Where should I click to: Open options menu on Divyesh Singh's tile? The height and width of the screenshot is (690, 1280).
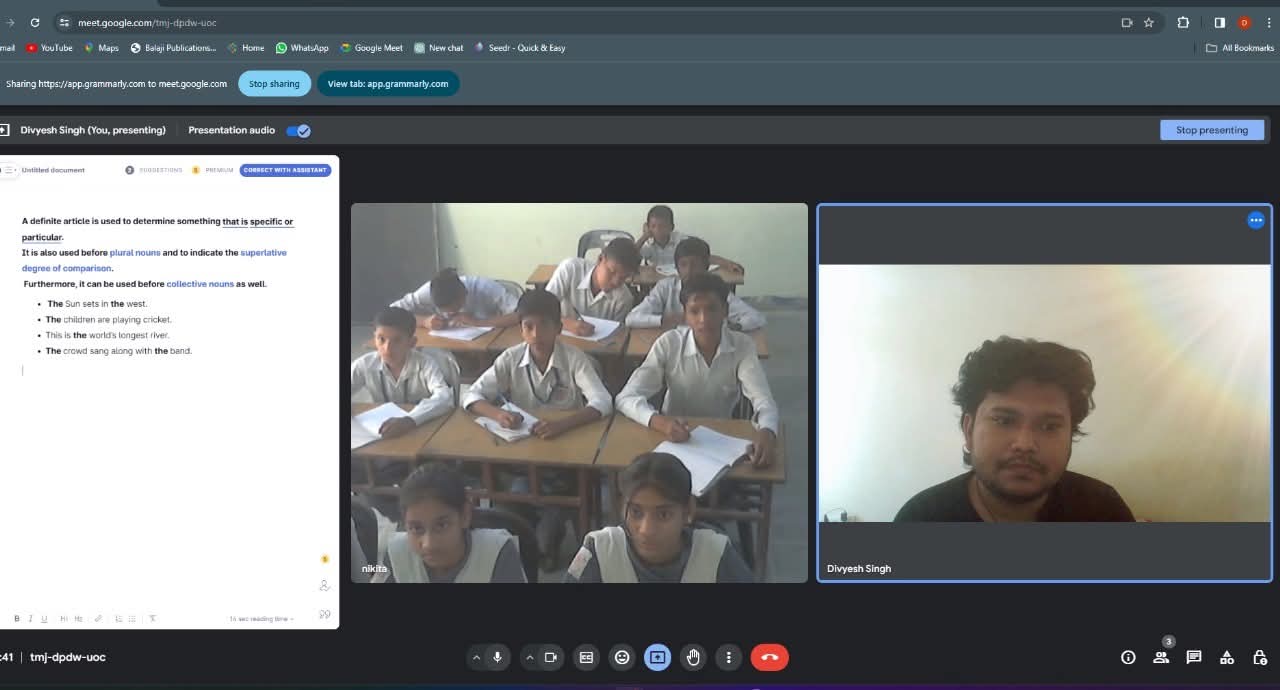point(1256,220)
